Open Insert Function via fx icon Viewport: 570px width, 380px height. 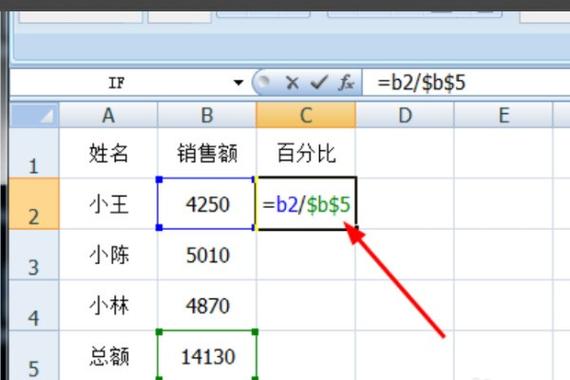click(x=346, y=83)
